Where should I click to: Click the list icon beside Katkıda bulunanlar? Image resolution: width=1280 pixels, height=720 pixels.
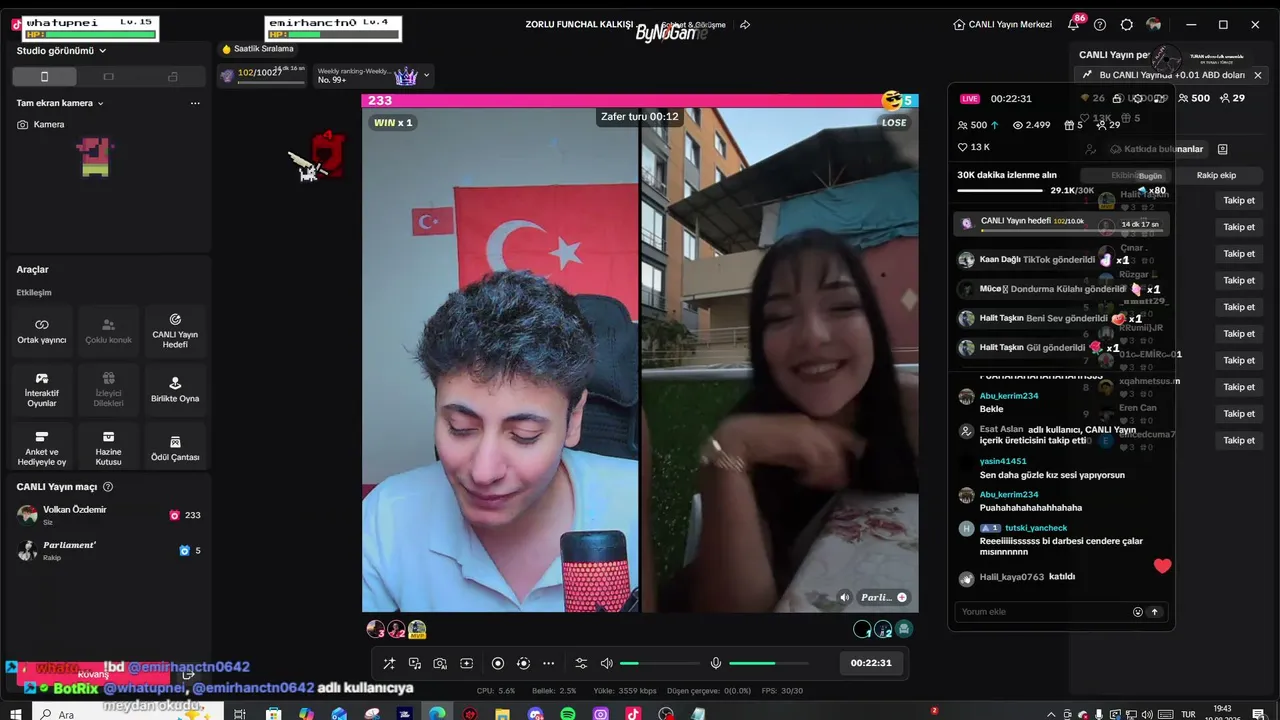1222,149
